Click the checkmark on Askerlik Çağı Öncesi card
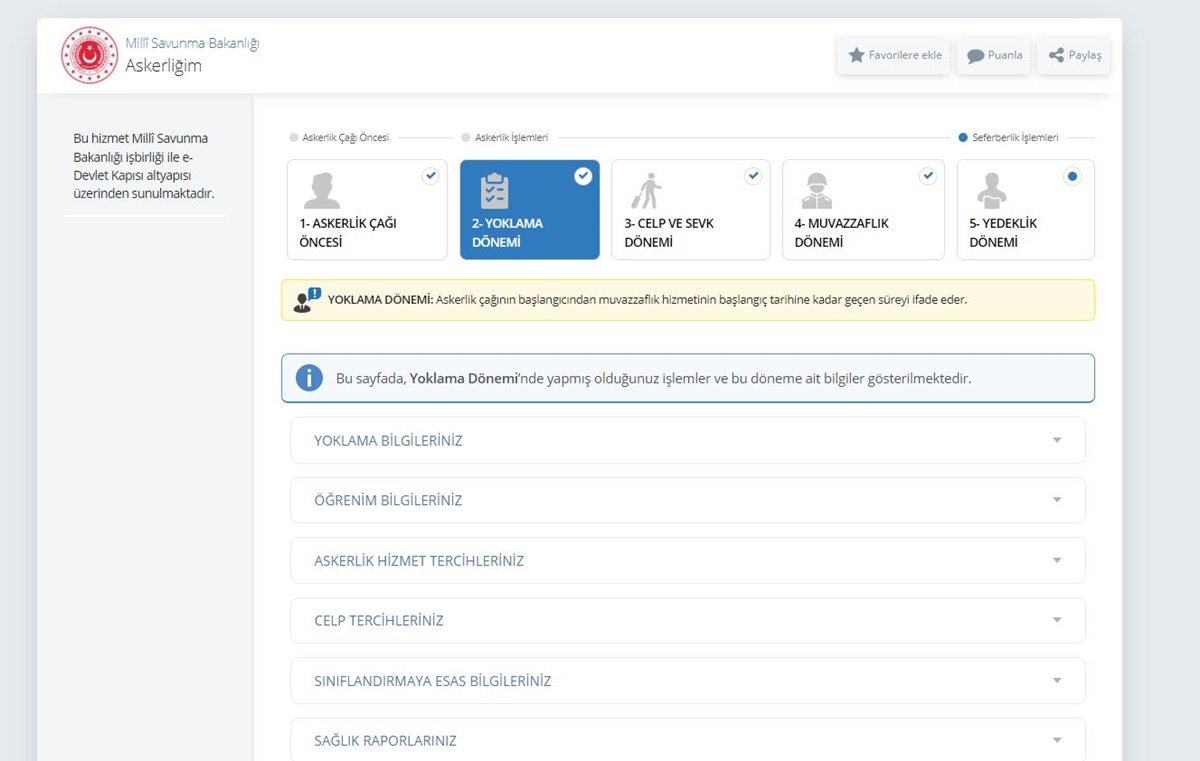The width and height of the screenshot is (1200, 761). click(430, 176)
